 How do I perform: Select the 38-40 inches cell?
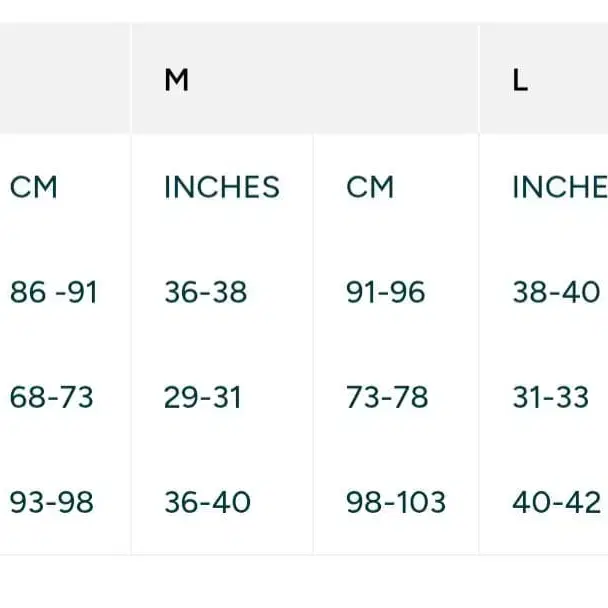[556, 293]
